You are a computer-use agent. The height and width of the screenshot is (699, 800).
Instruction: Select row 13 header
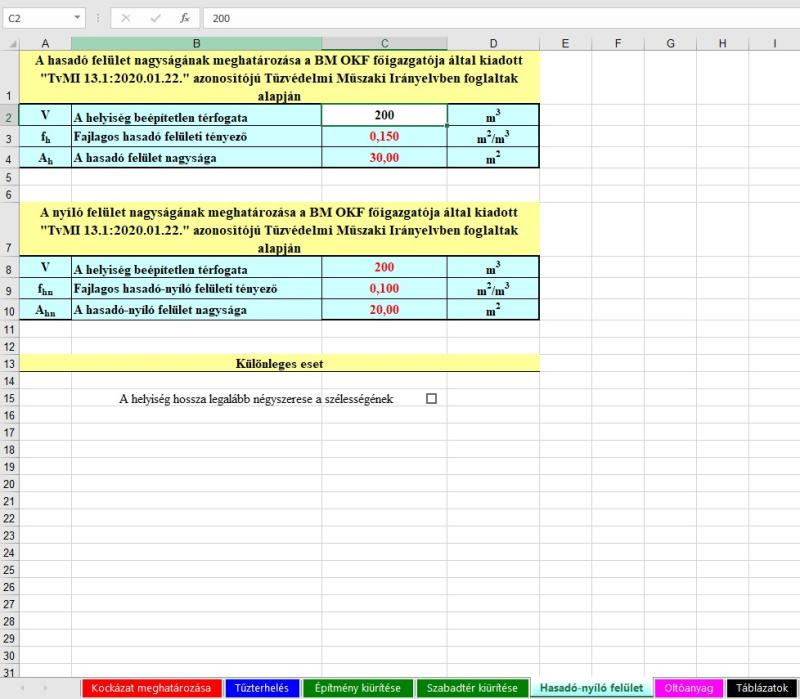(x=9, y=364)
